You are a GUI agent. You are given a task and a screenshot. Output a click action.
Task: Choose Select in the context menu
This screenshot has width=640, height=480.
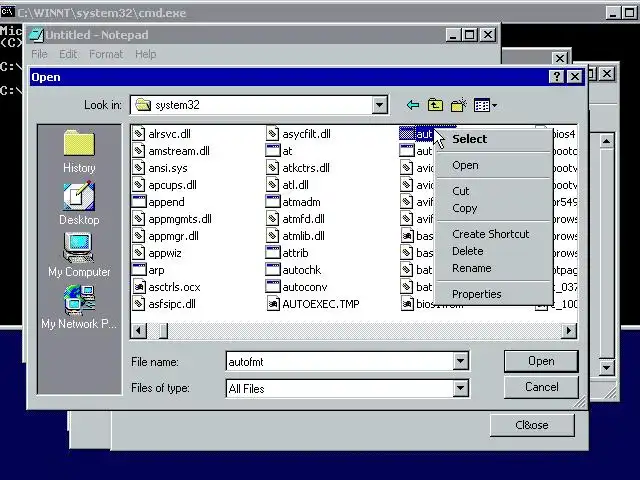[493, 139]
